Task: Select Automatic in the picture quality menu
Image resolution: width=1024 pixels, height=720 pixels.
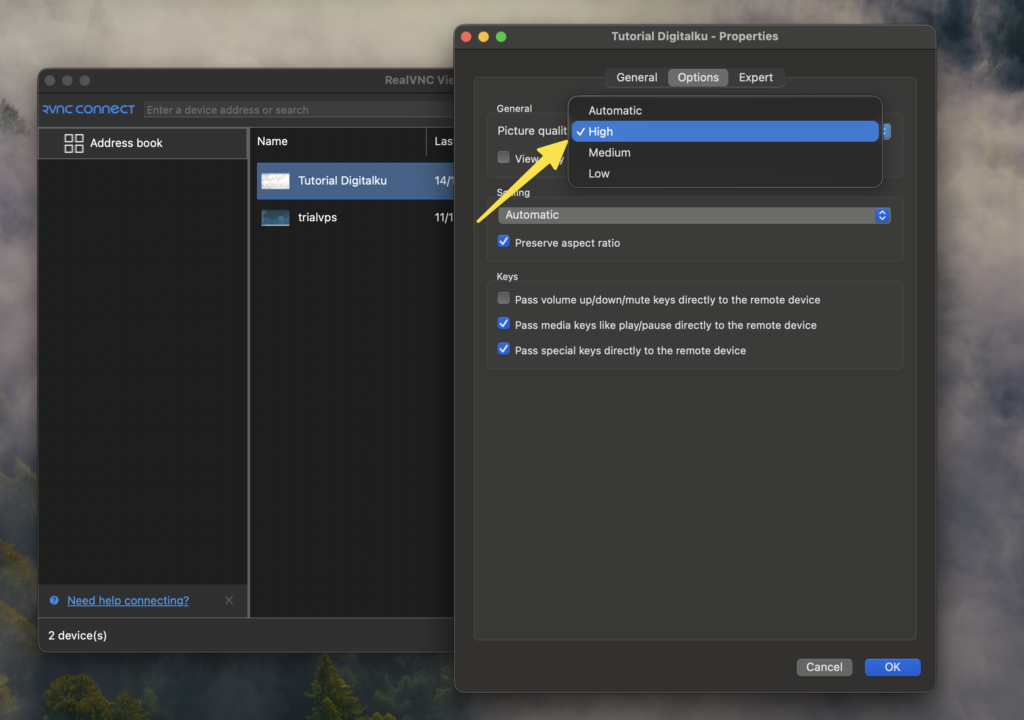Action: point(615,111)
